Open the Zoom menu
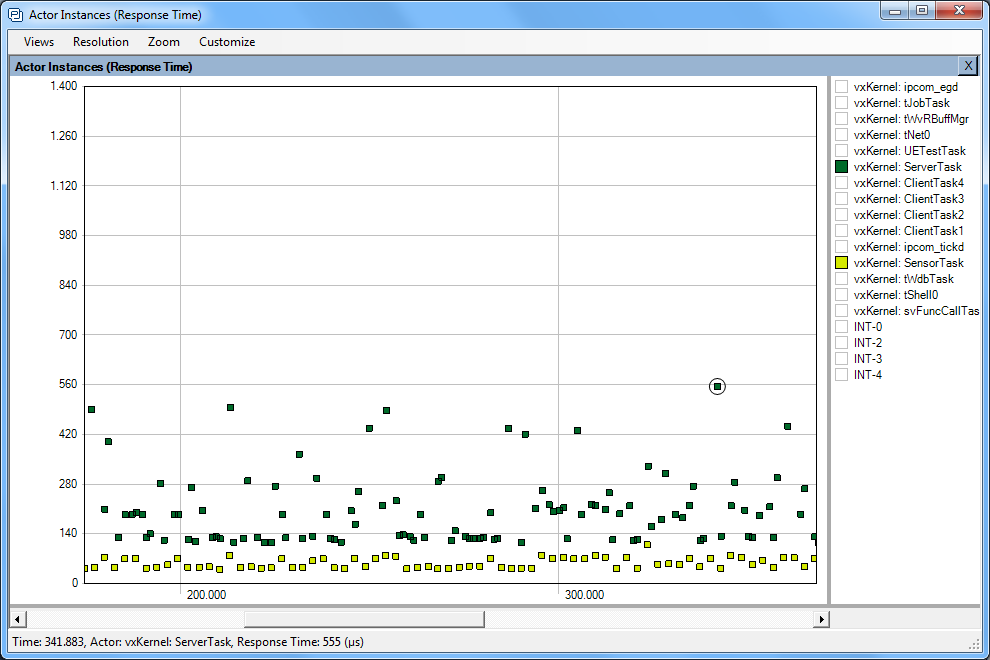 [164, 42]
